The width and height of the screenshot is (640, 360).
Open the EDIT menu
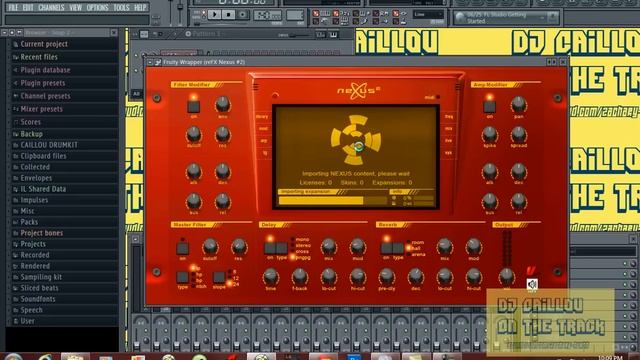click(x=28, y=7)
